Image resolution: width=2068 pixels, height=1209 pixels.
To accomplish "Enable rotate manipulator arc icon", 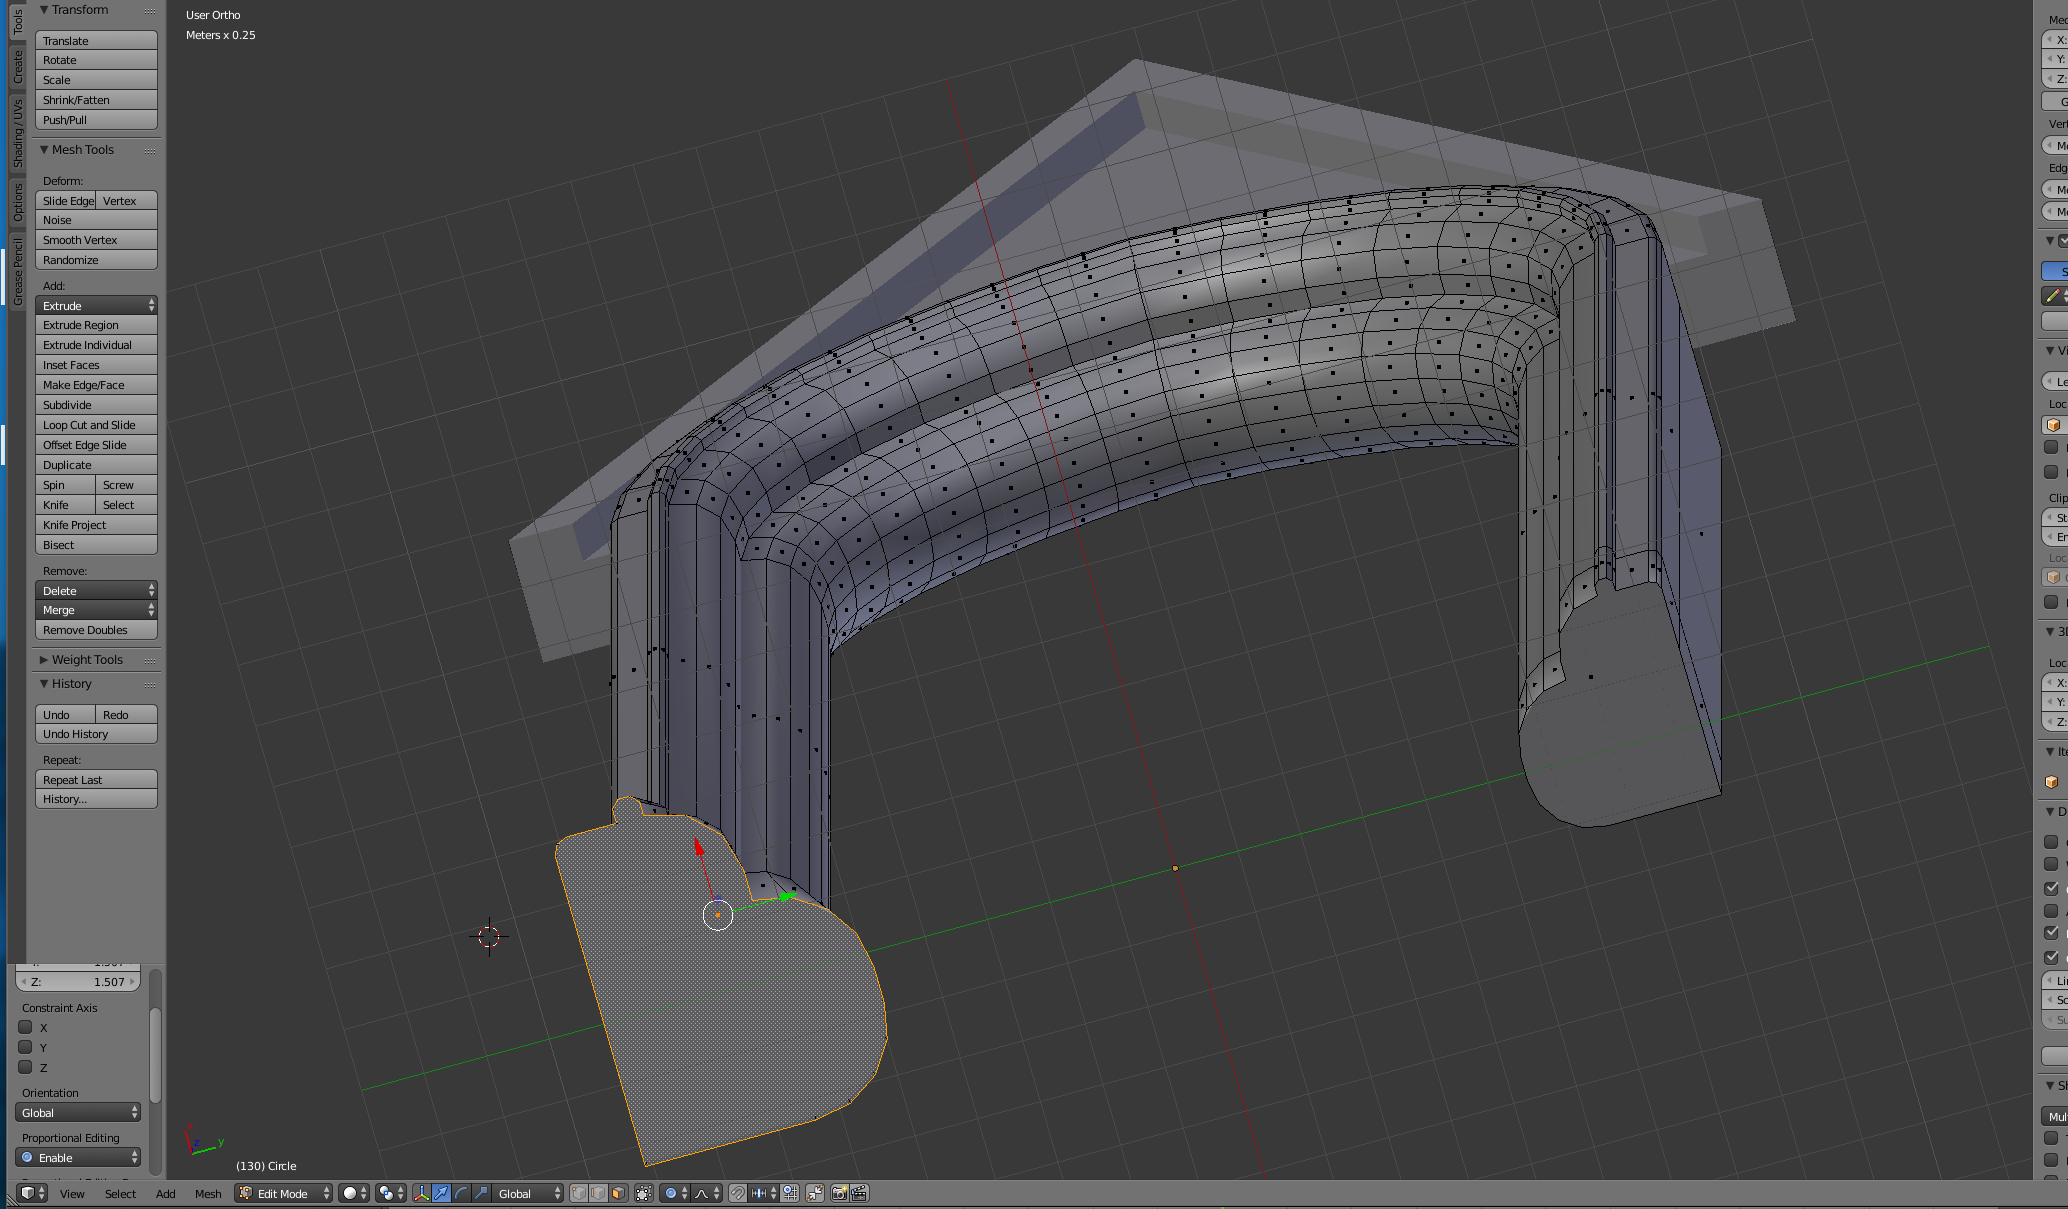I will point(461,1193).
